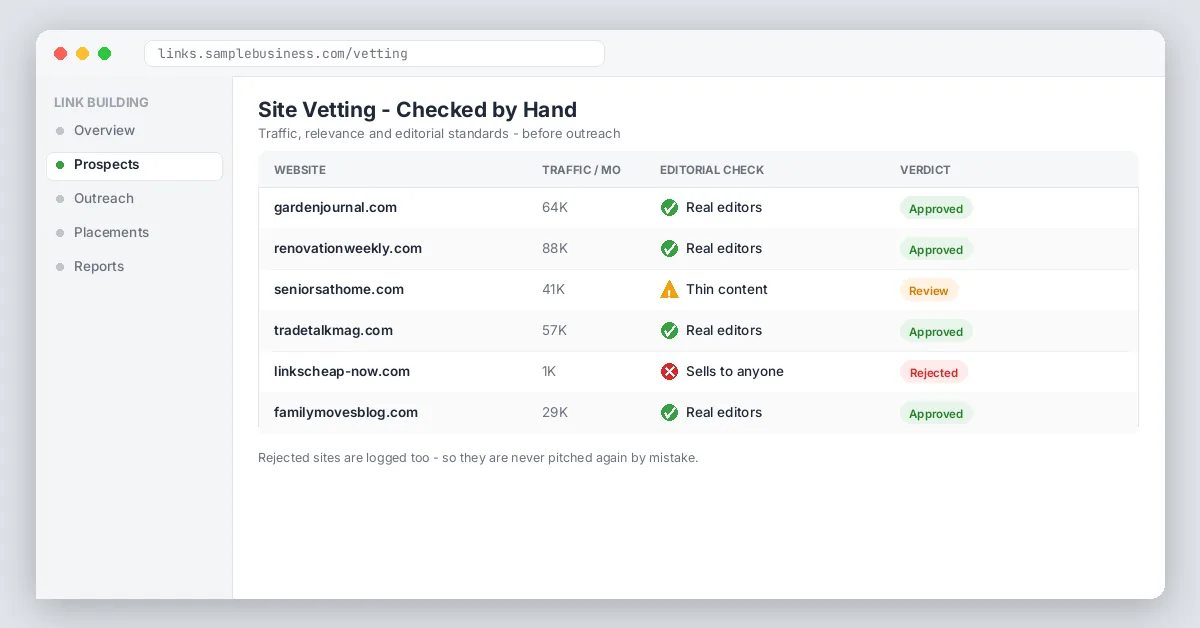This screenshot has height=628, width=1200.
Task: Click Real editors text for gardenjournal.com
Action: pos(724,208)
